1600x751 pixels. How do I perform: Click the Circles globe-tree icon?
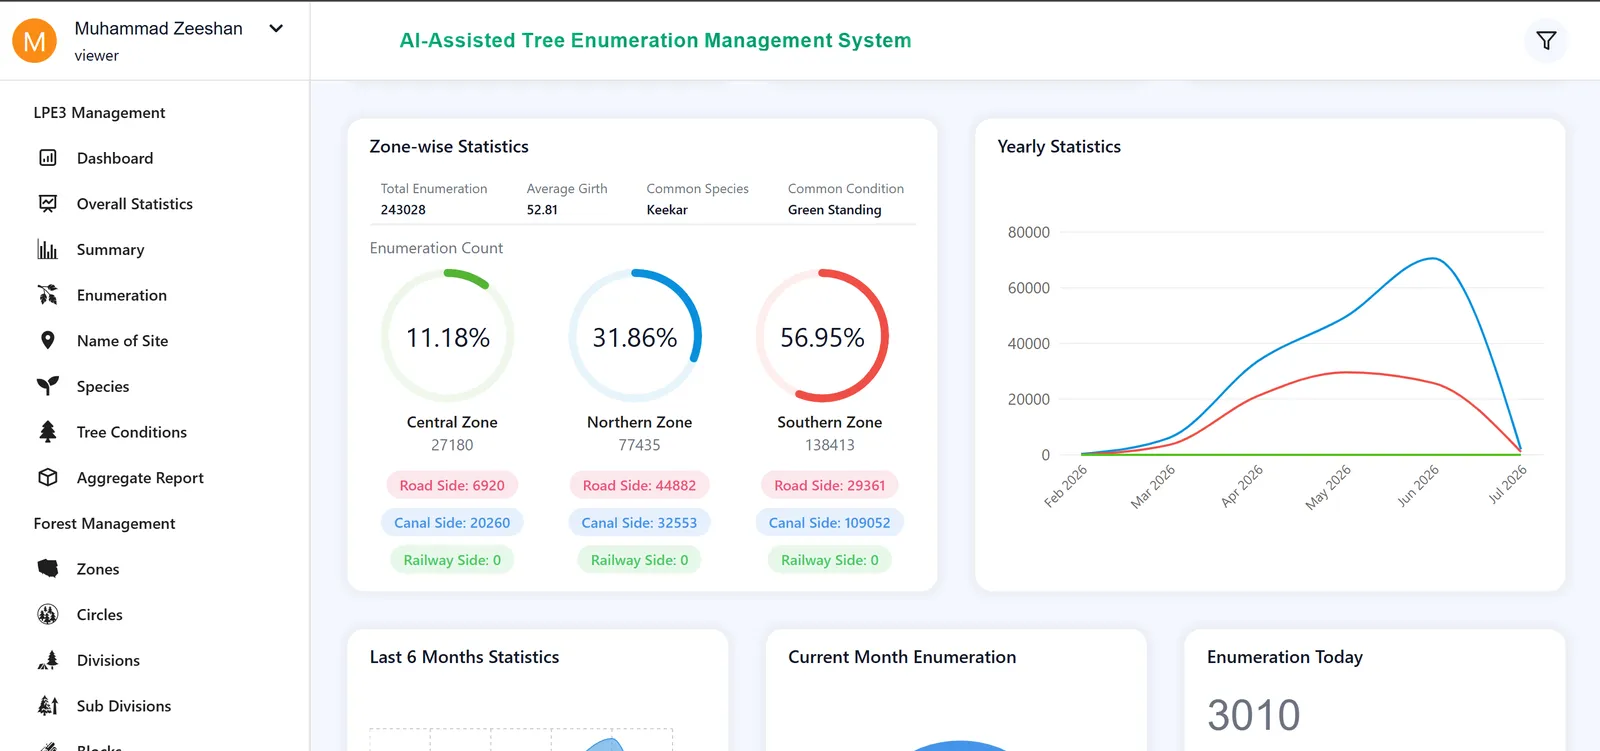tap(47, 615)
